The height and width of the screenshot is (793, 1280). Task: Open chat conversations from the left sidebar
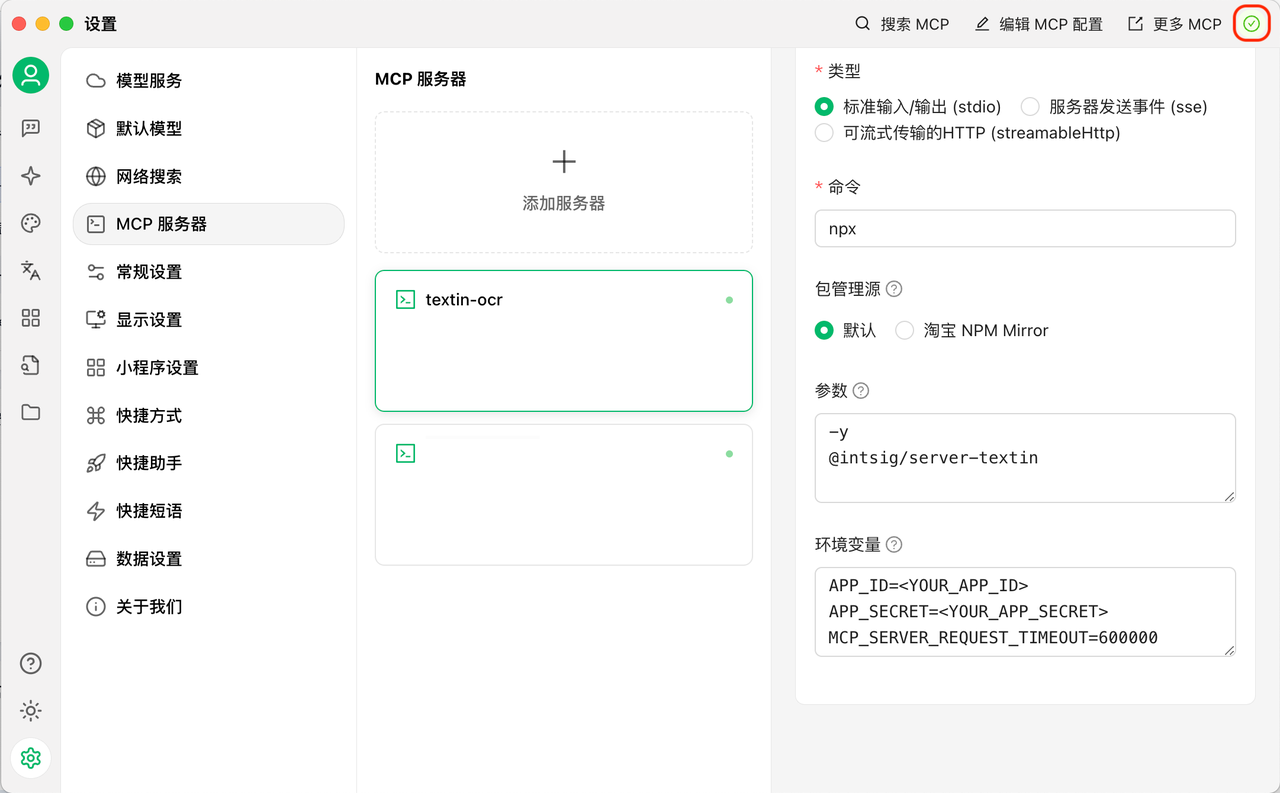(x=30, y=128)
